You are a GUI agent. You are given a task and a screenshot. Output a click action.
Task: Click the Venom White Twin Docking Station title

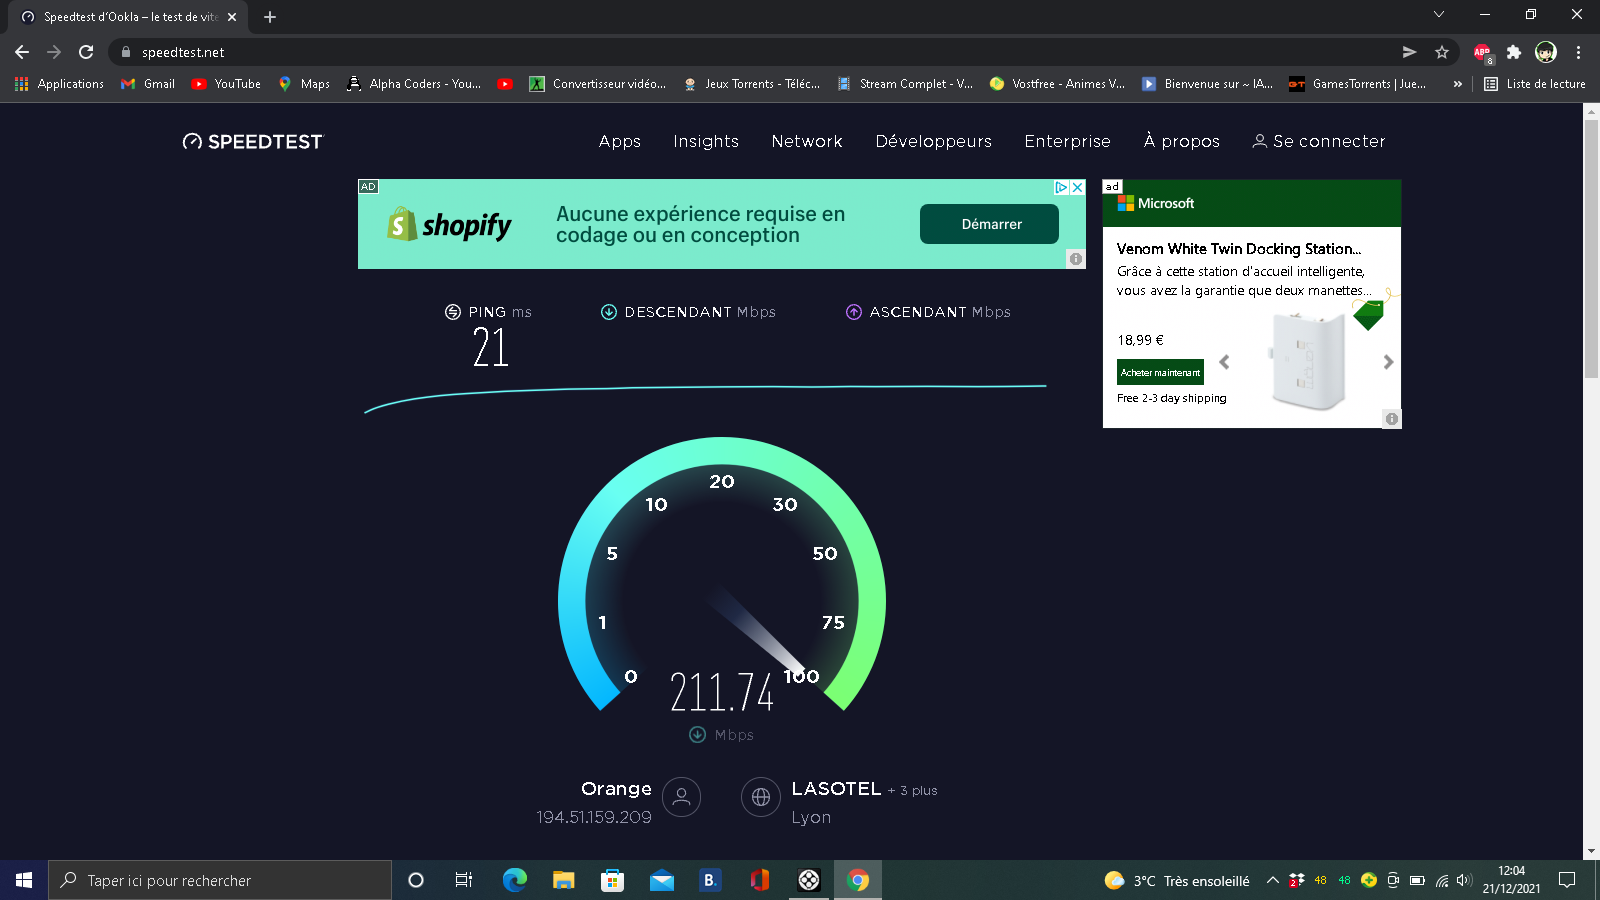(1239, 249)
